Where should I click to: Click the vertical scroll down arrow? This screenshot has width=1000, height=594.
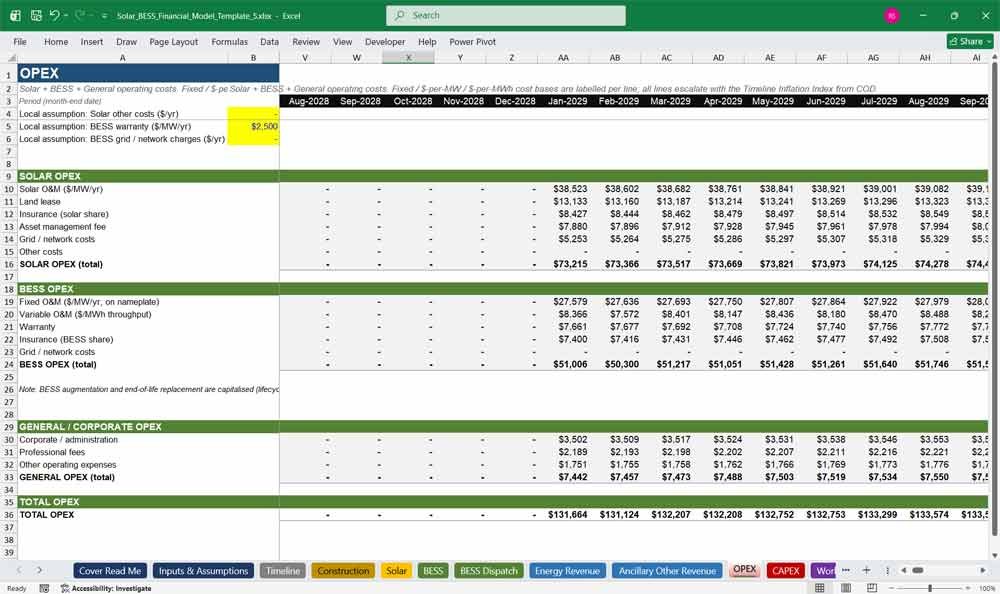click(x=994, y=556)
